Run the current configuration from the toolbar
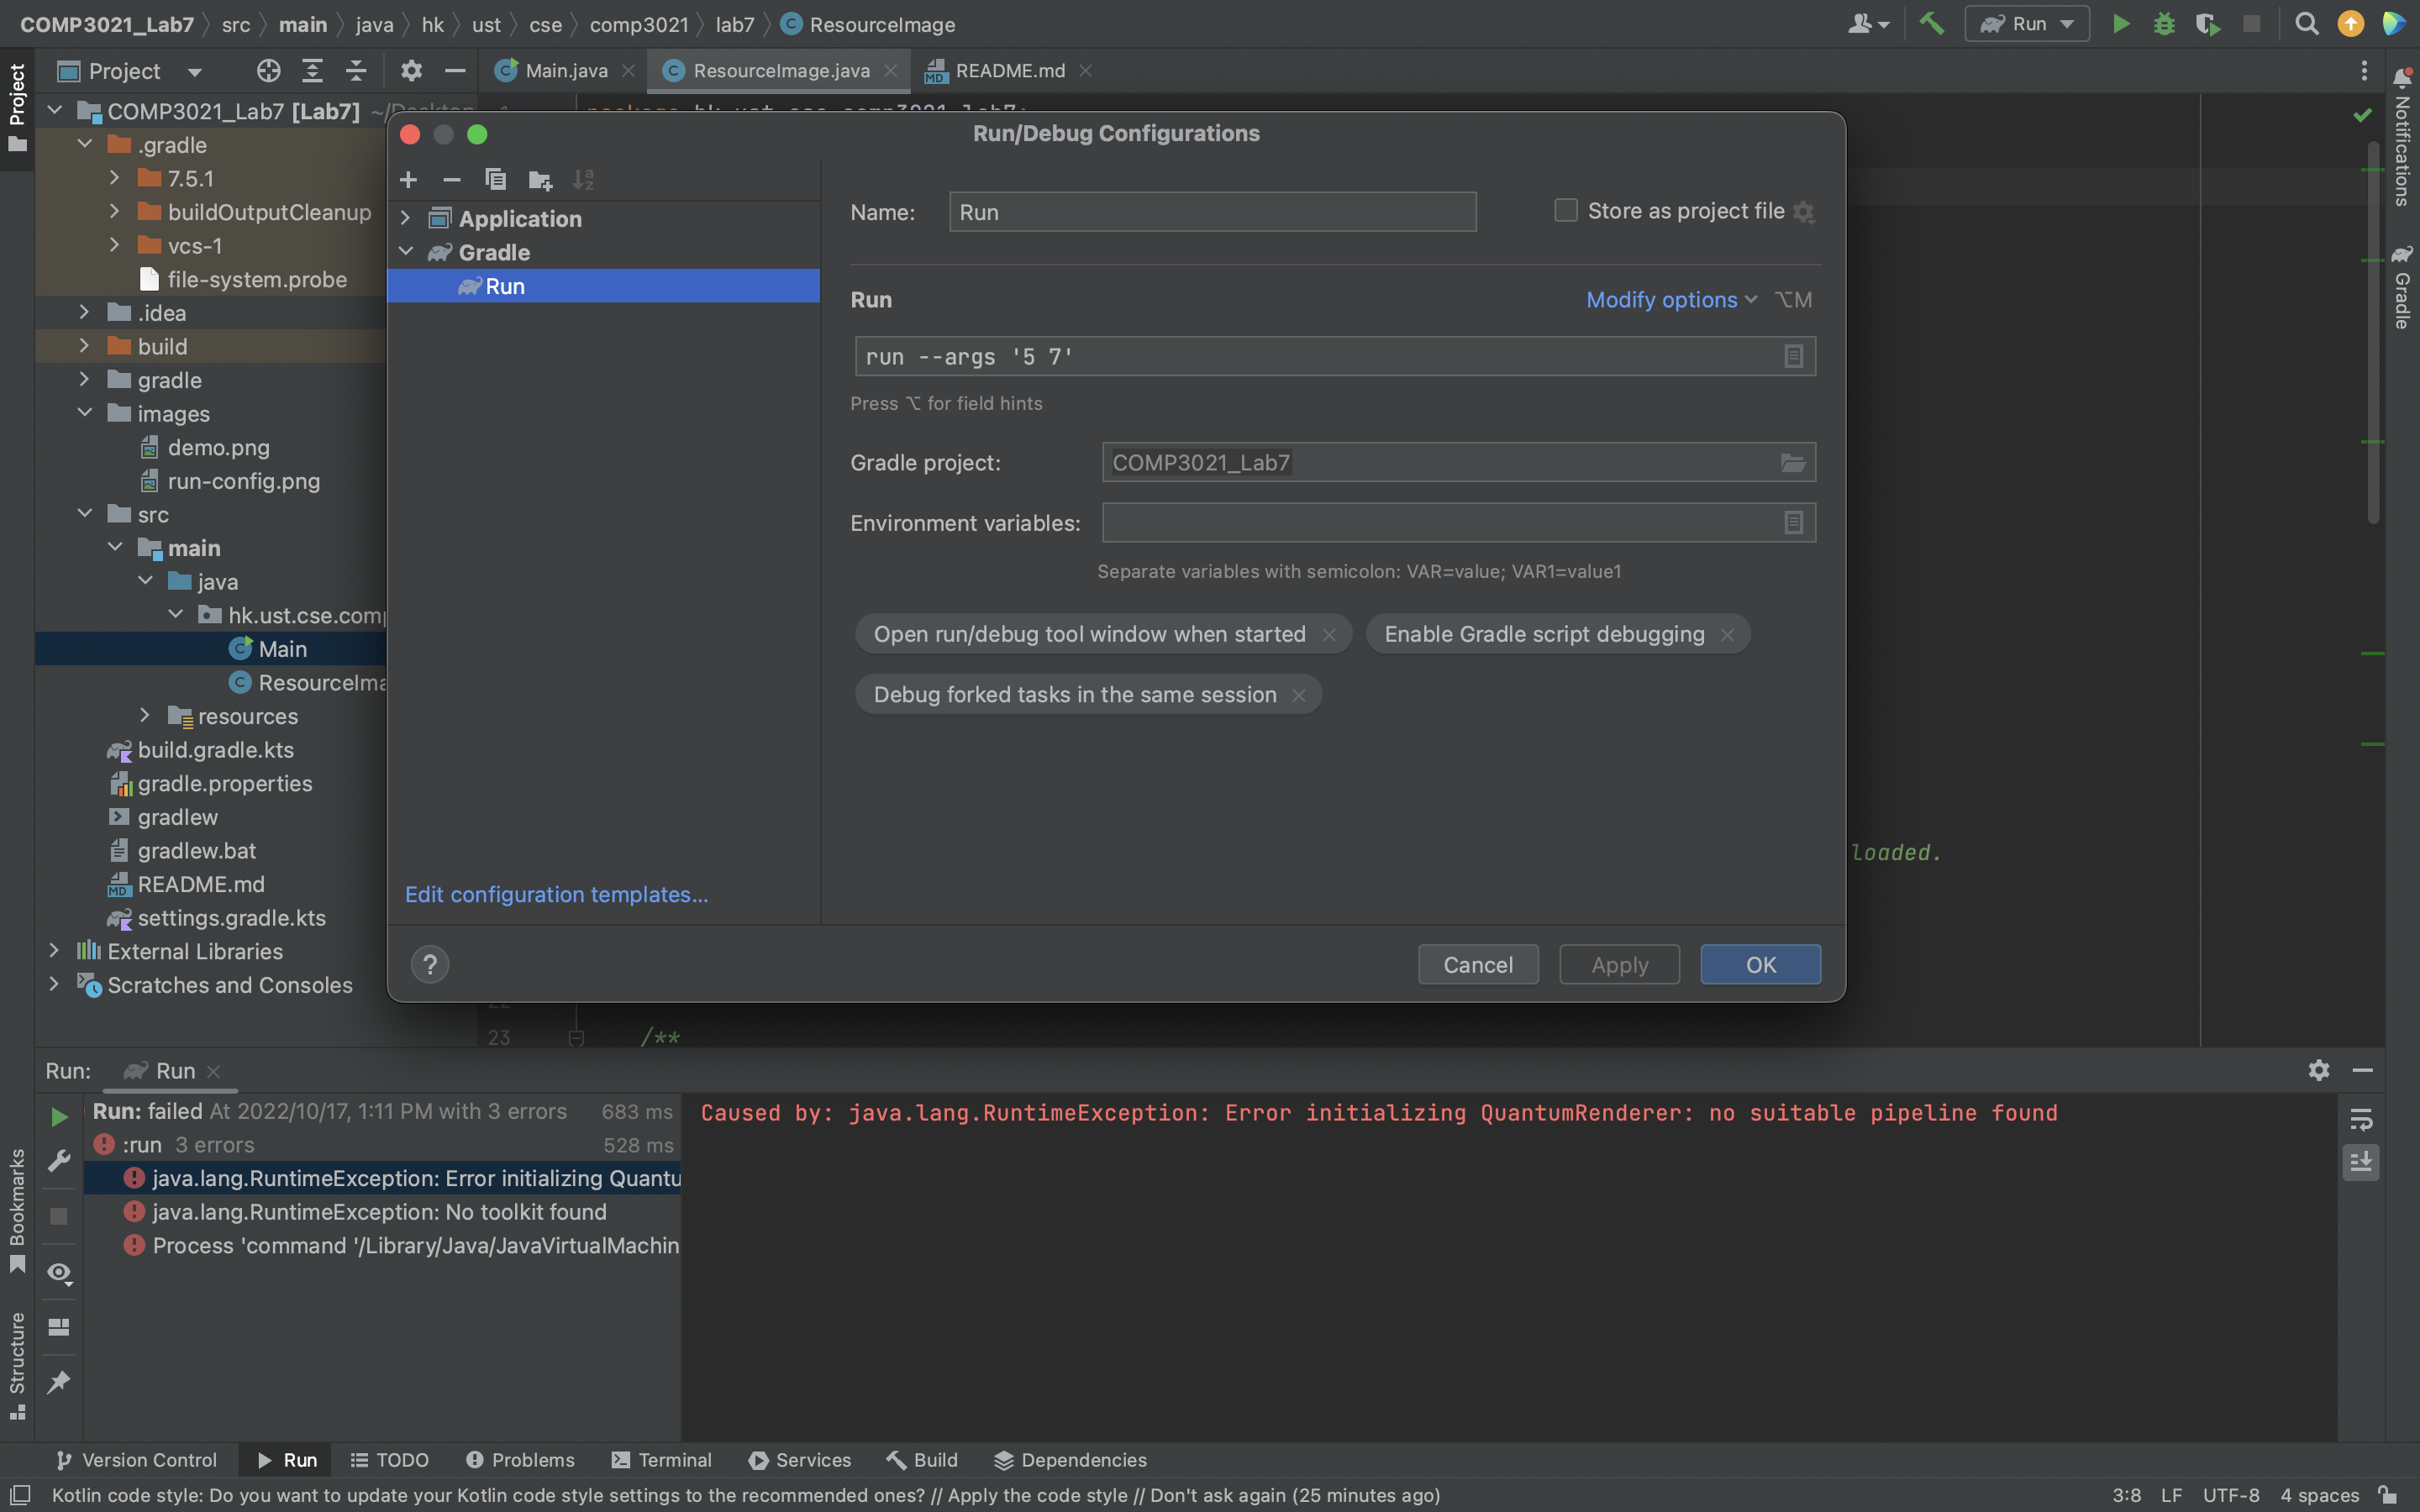This screenshot has height=1512, width=2420. pyautogui.click(x=2120, y=24)
